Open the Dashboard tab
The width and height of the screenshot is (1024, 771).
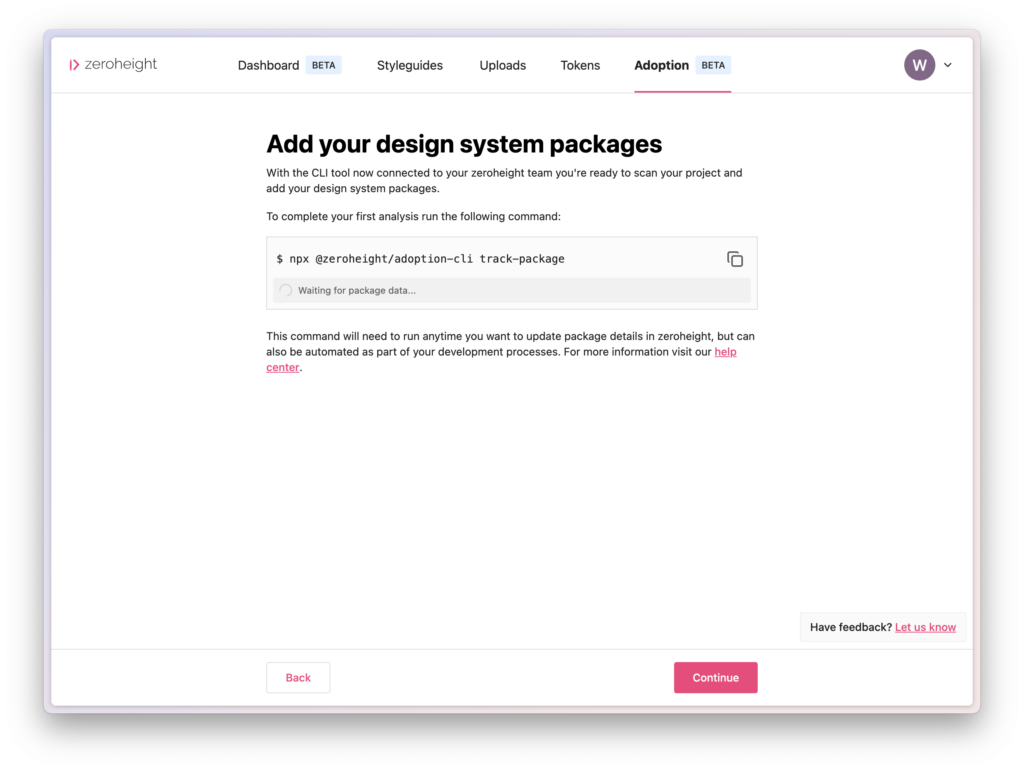click(x=268, y=65)
